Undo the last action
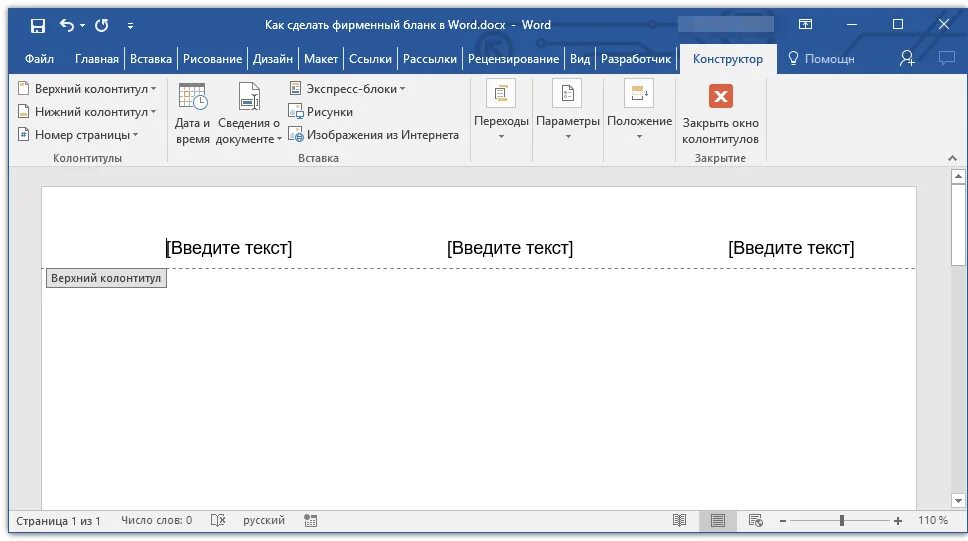Screen dimensions: 968x541 67,25
